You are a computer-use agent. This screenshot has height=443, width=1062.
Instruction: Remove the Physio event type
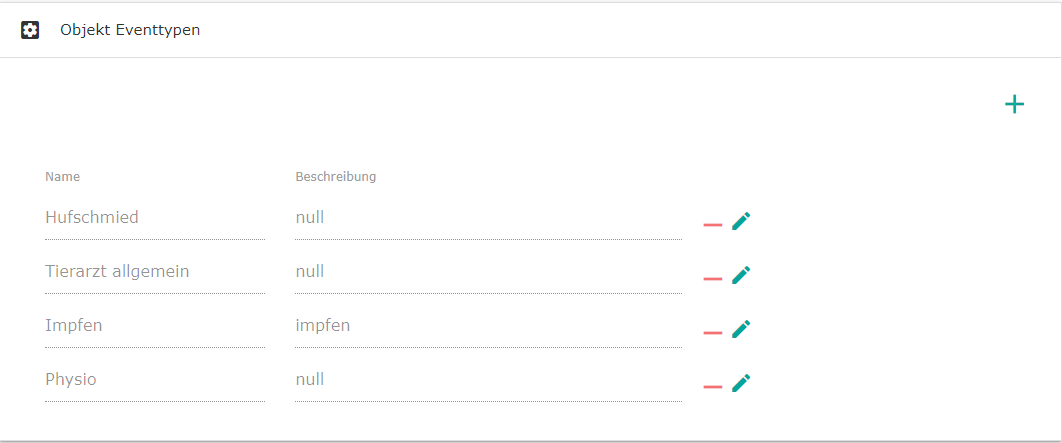[712, 387]
